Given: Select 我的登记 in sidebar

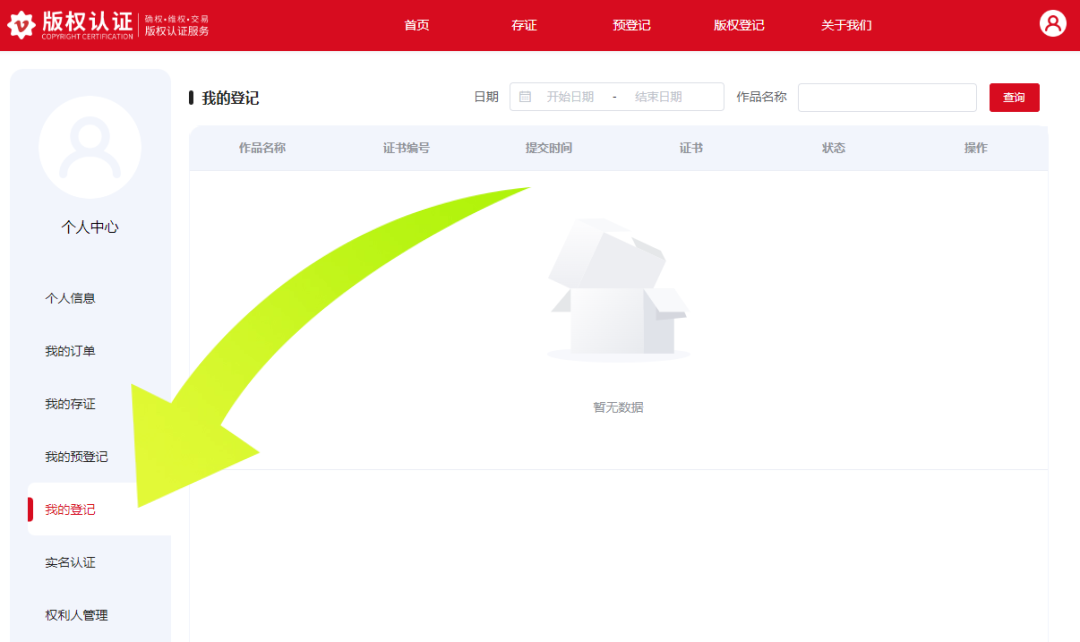Looking at the screenshot, I should pos(70,510).
